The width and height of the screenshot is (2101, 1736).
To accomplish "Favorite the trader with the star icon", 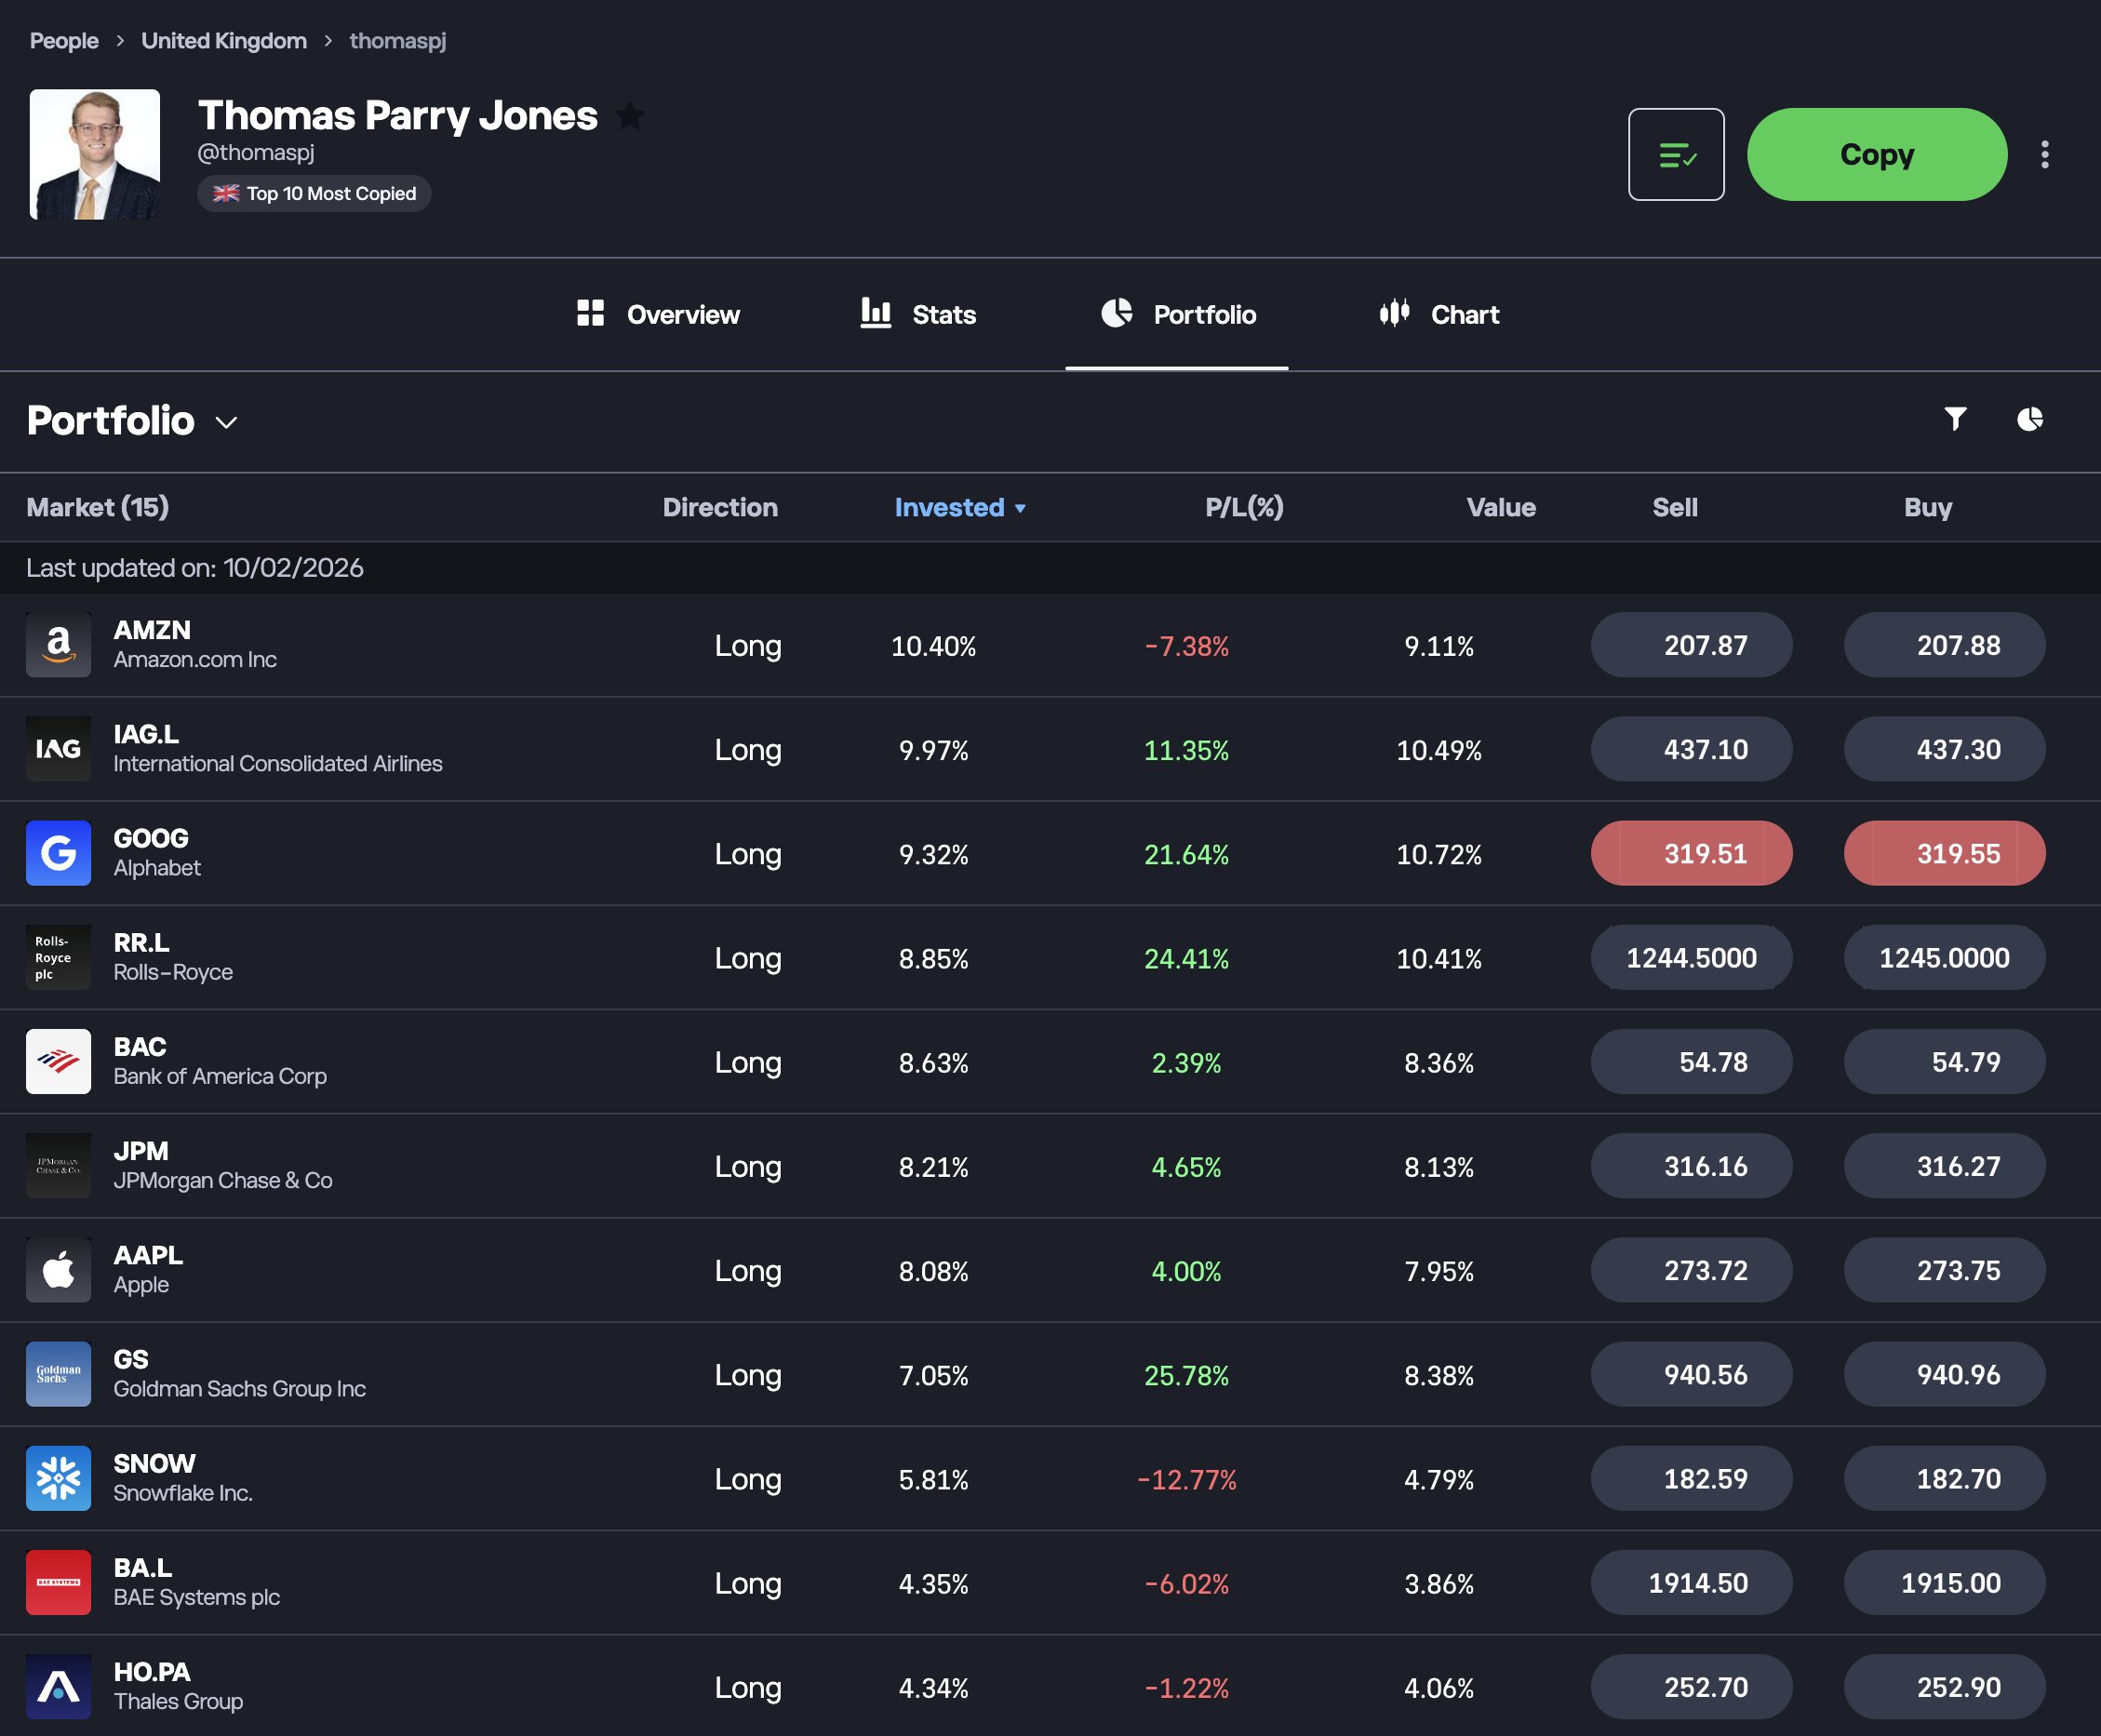I will tap(630, 116).
